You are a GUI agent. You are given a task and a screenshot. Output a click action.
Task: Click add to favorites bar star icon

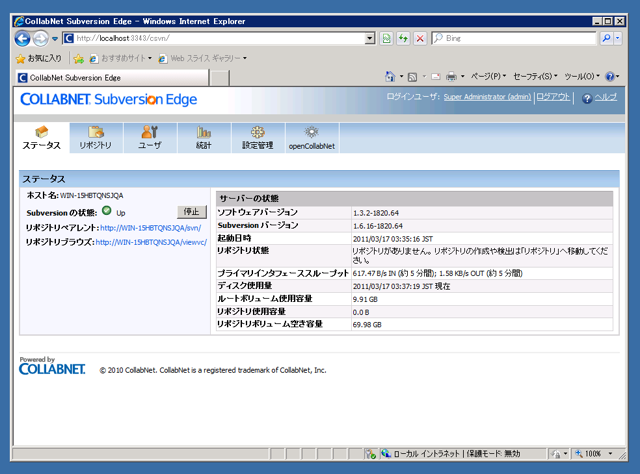pyautogui.click(x=79, y=59)
